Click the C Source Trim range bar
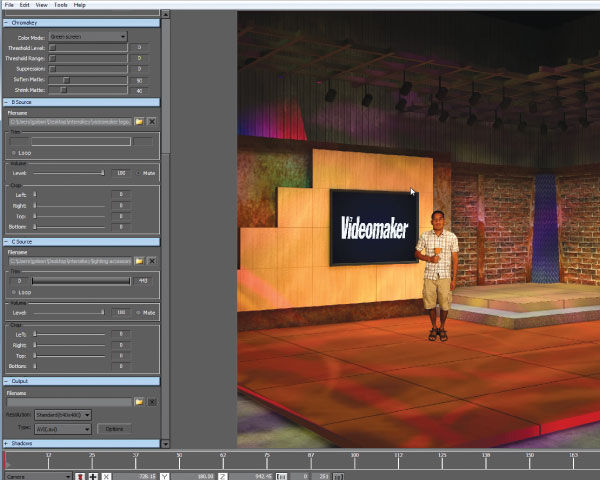Viewport: 600px width, 480px height. click(81, 281)
